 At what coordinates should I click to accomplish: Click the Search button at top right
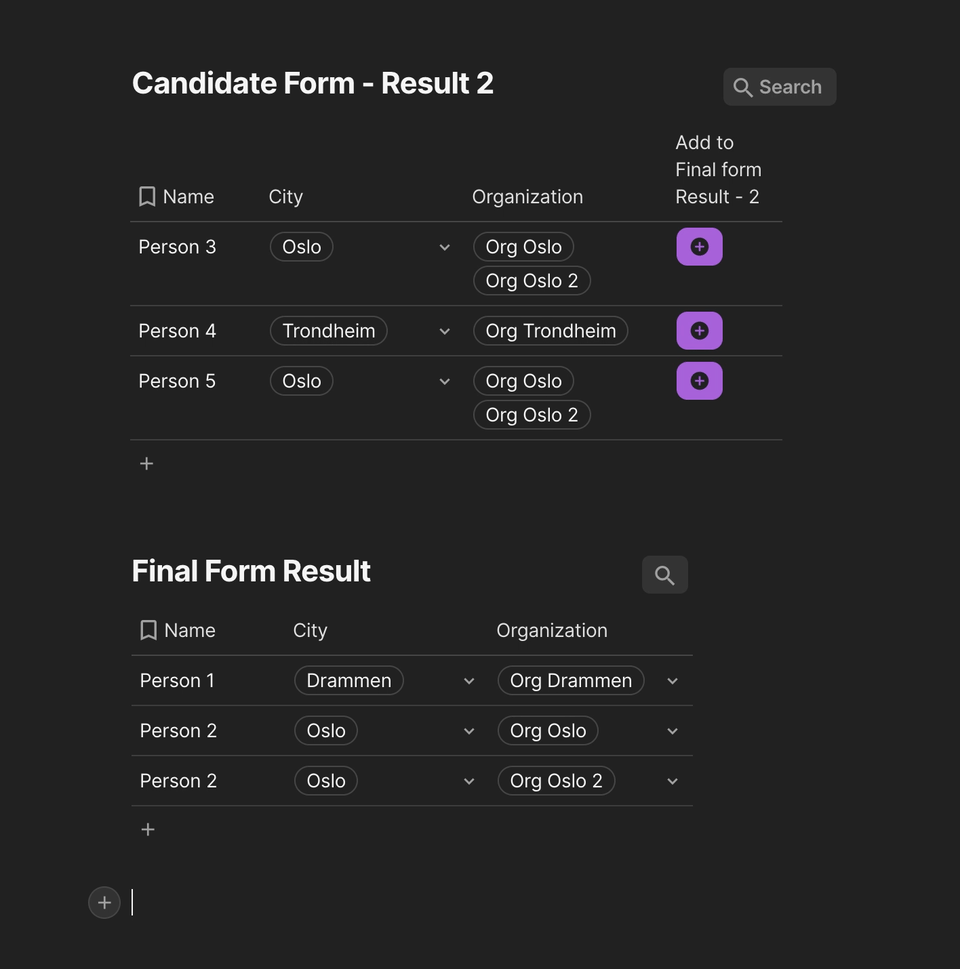779,87
